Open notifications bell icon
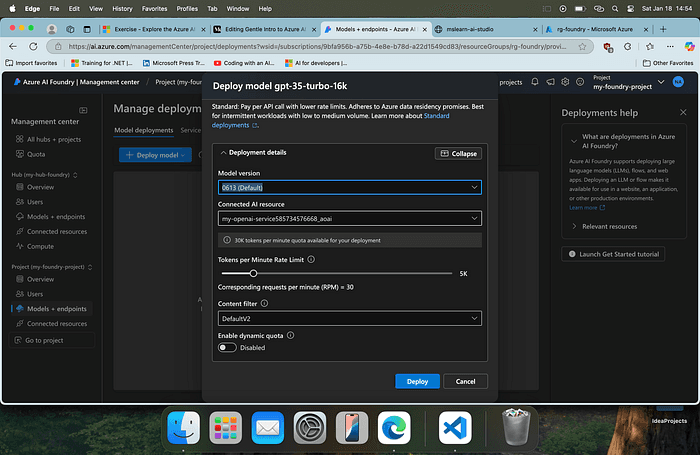 coord(535,82)
